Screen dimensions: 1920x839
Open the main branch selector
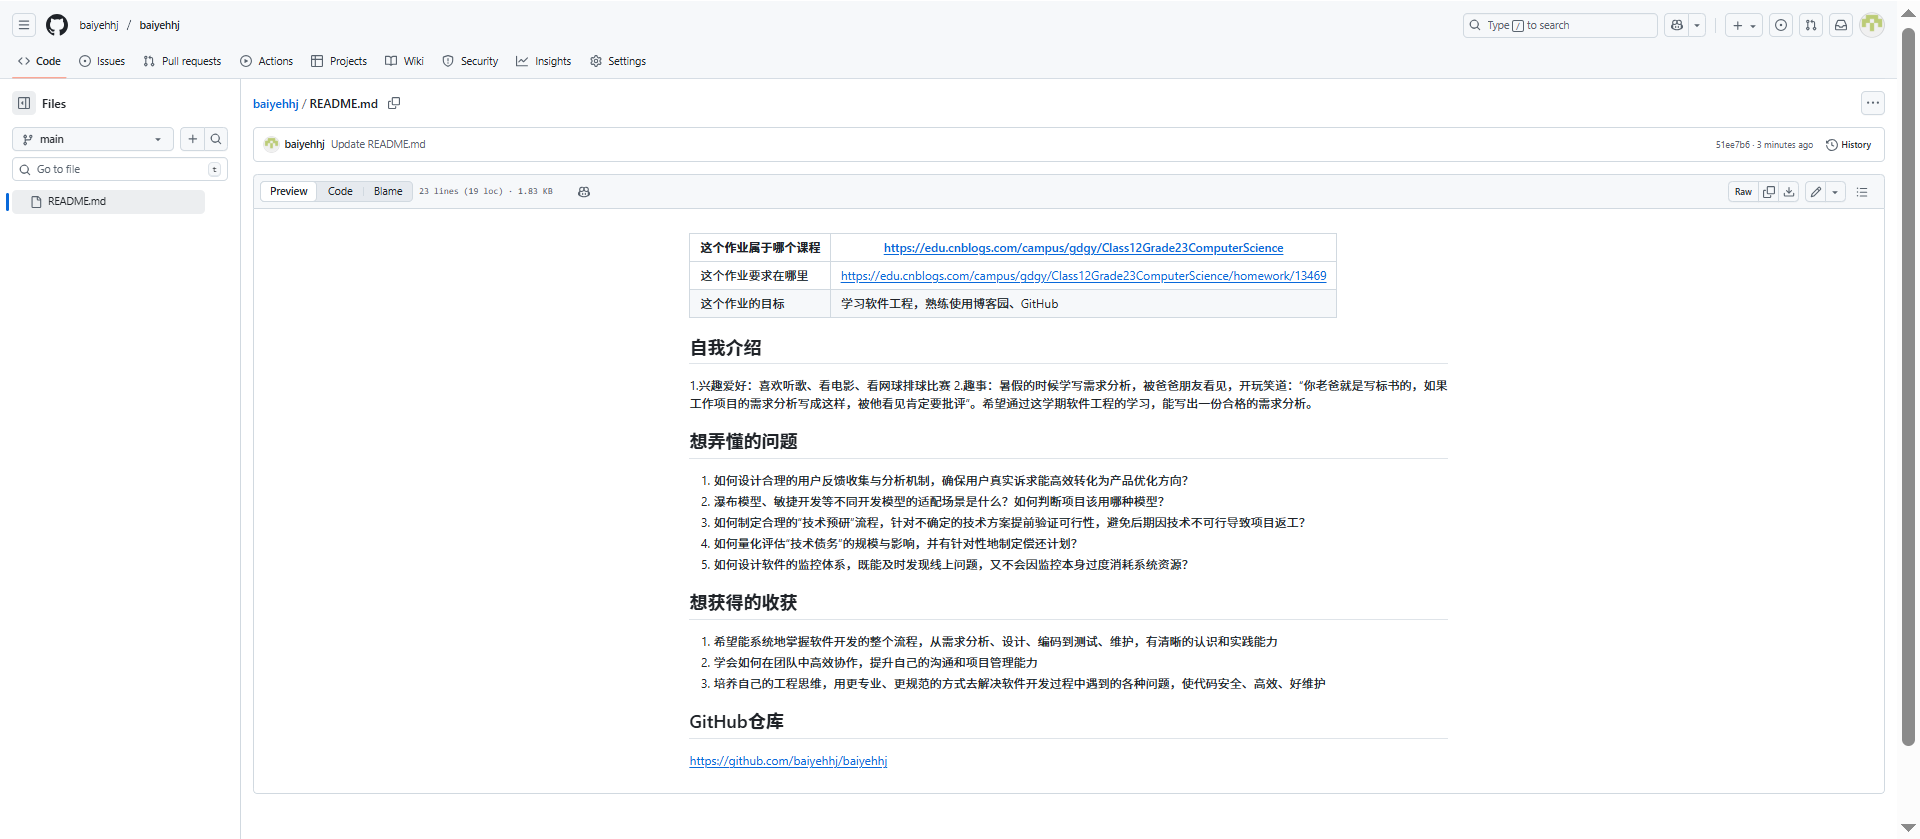click(x=92, y=139)
